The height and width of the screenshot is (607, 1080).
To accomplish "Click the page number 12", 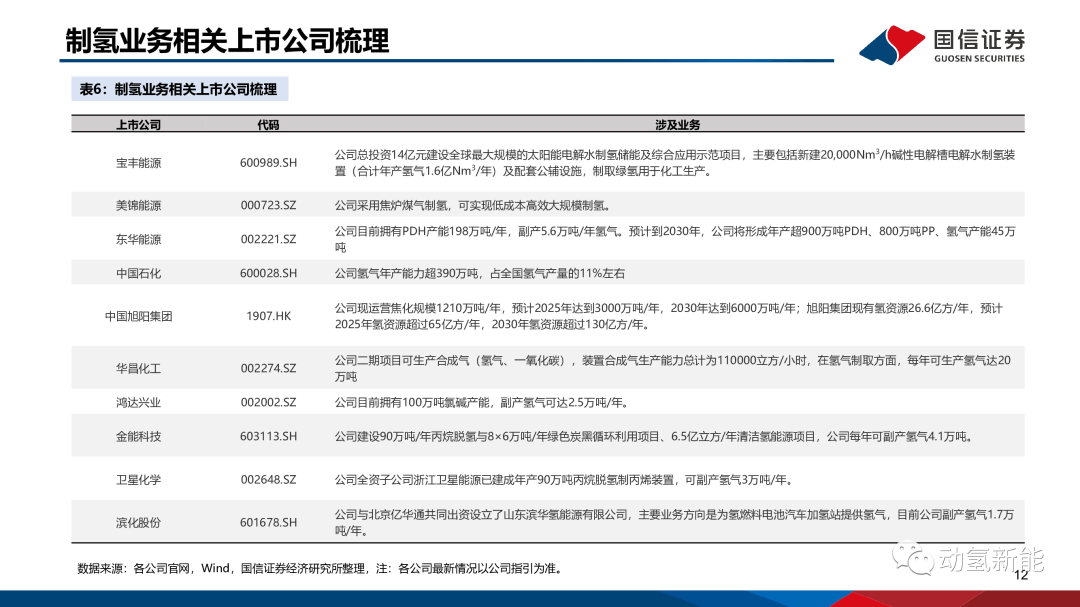I will point(1021,575).
